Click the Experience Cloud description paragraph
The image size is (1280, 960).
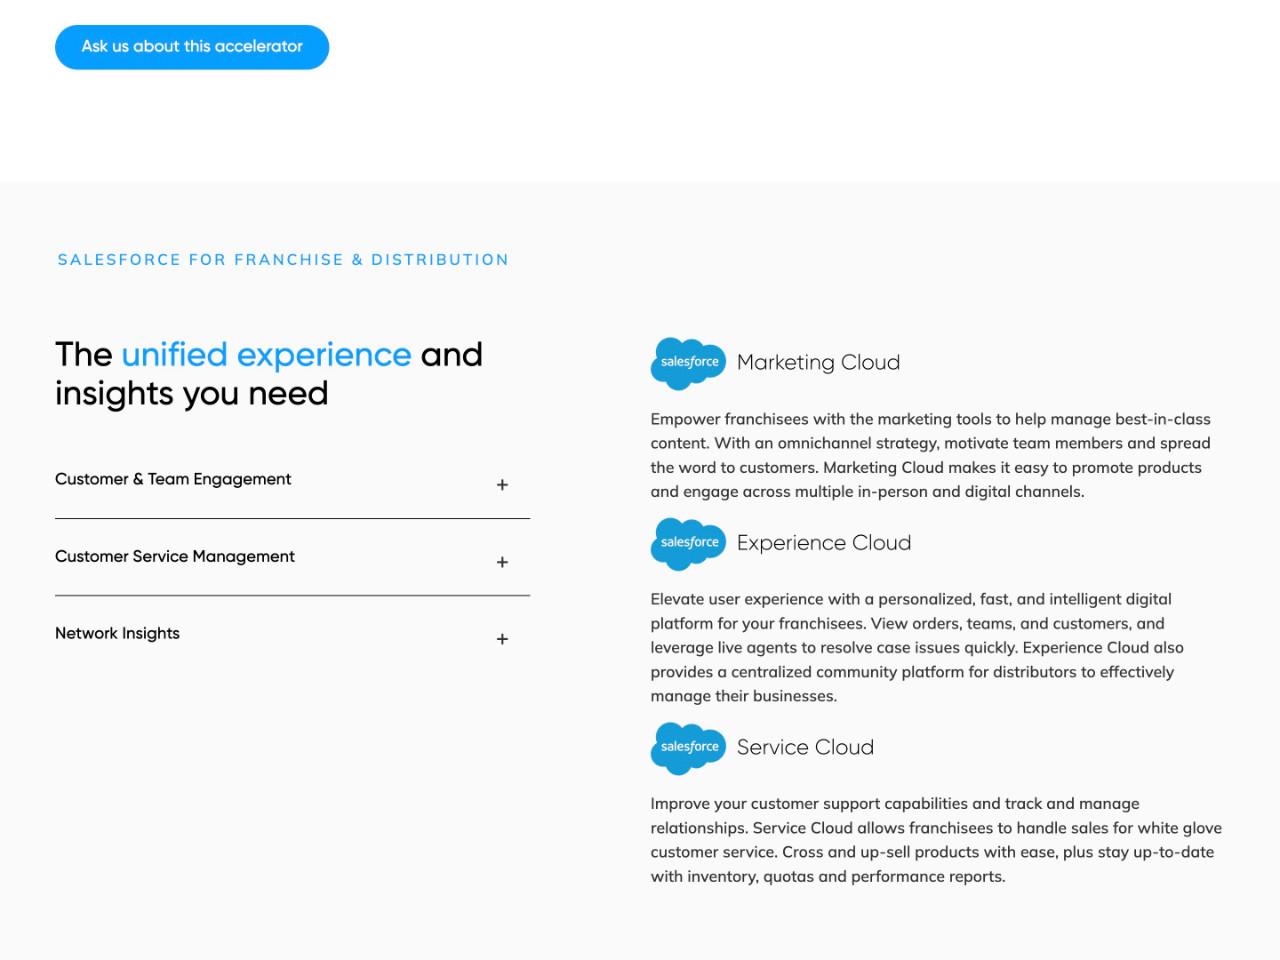point(917,647)
